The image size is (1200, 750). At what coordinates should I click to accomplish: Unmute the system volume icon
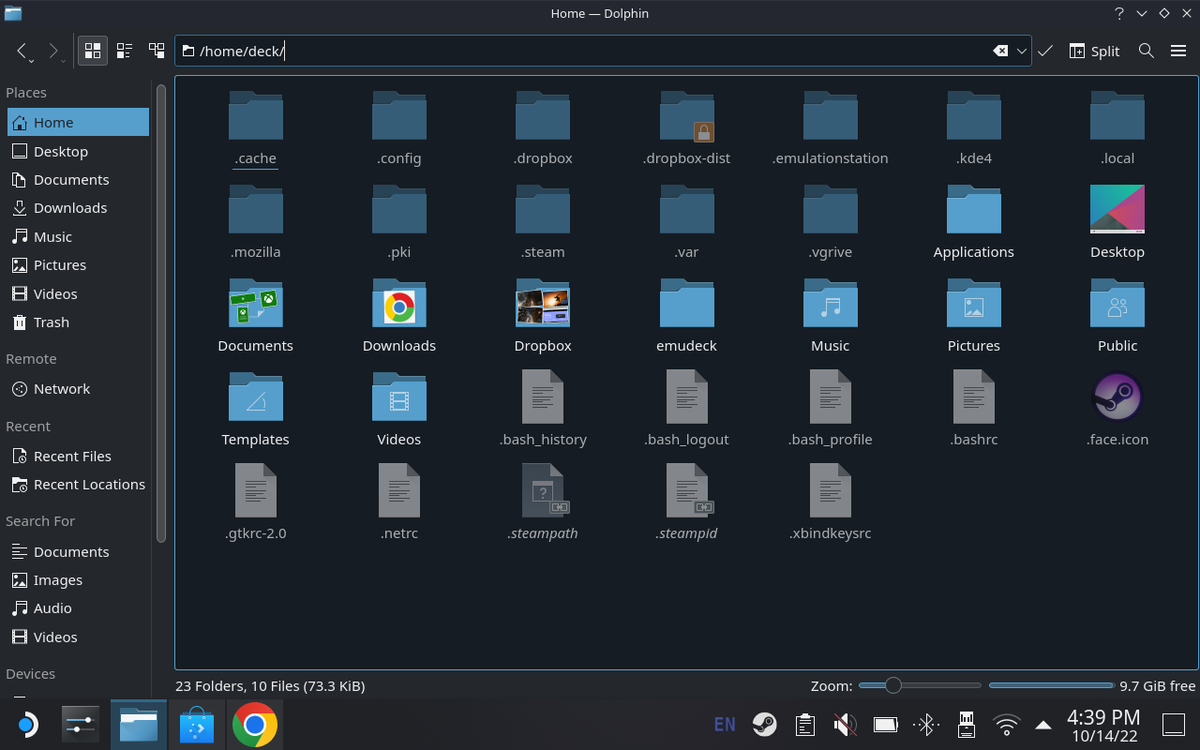click(x=845, y=724)
